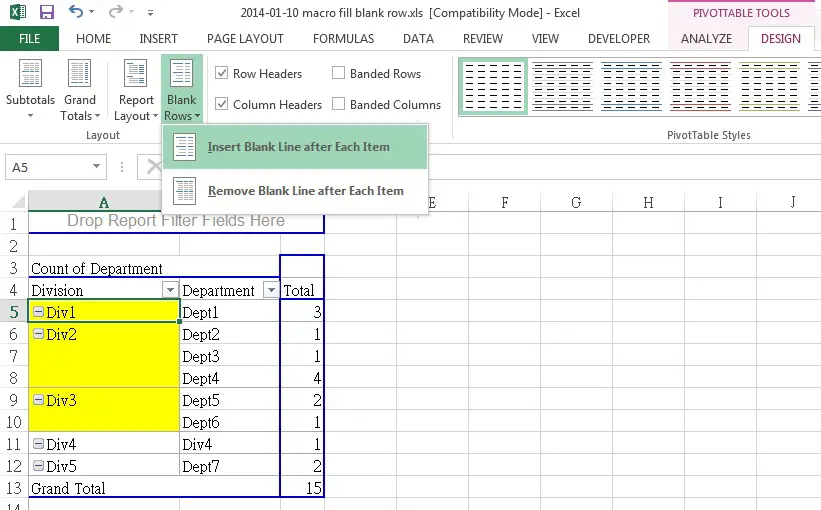
Task: Uncheck the Row Headers checkbox
Action: pos(221,73)
